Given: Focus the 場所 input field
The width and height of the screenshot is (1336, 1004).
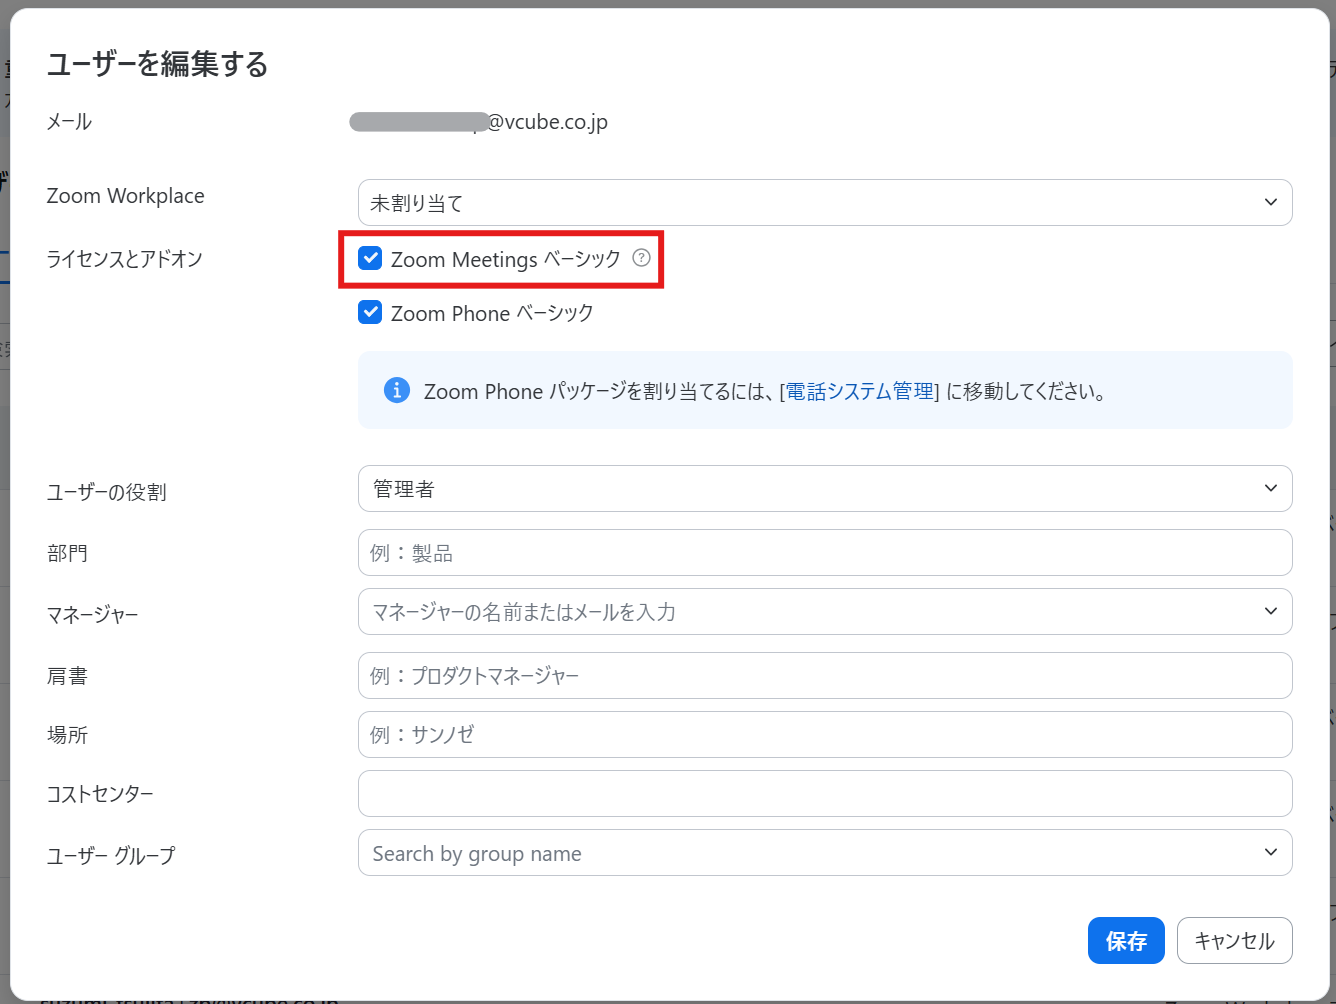Looking at the screenshot, I should click(x=825, y=735).
